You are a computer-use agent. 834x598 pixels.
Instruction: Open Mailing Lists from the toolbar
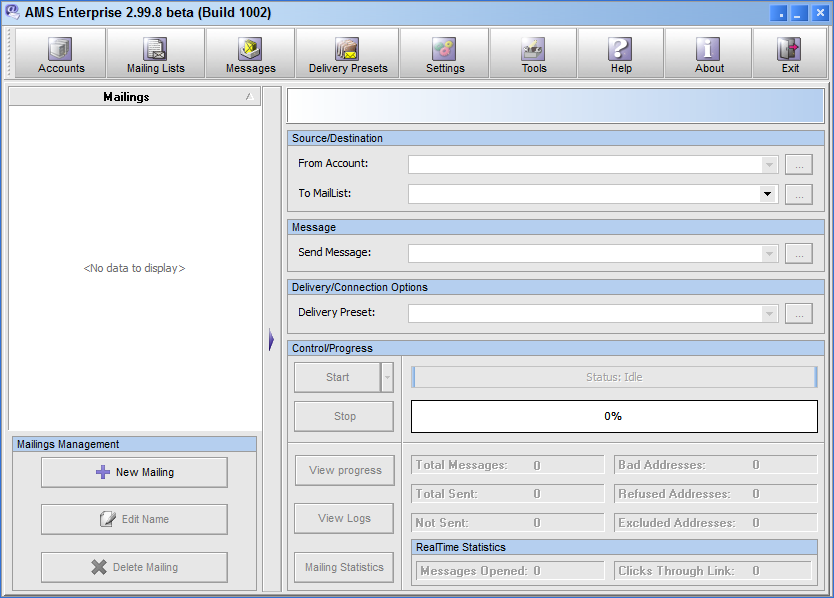pos(155,54)
